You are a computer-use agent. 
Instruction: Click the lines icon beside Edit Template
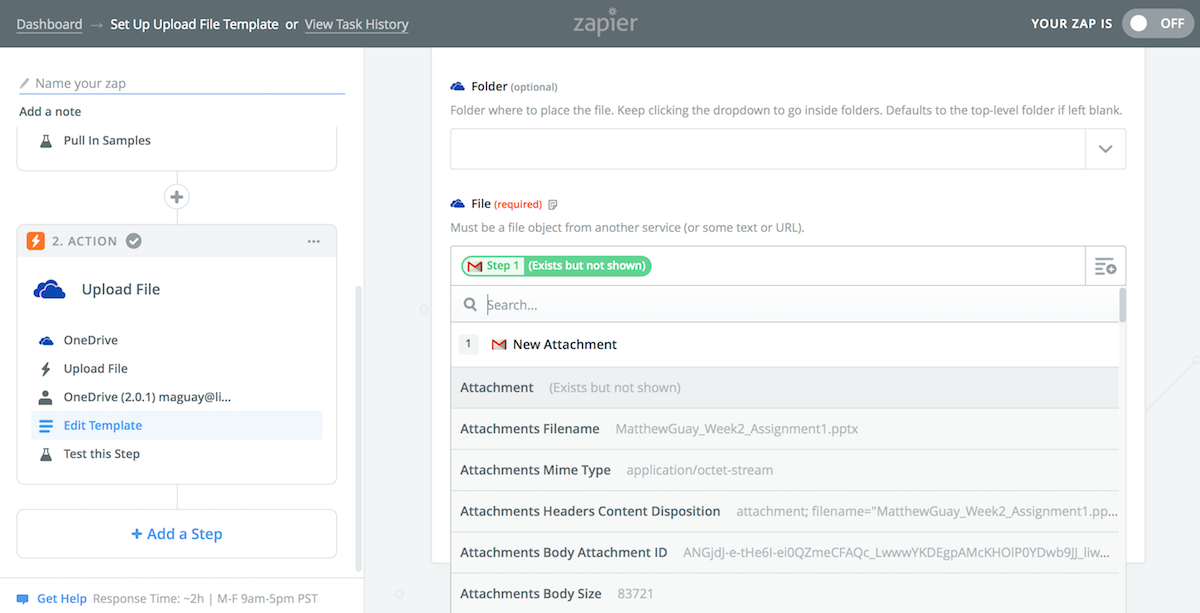coord(45,425)
